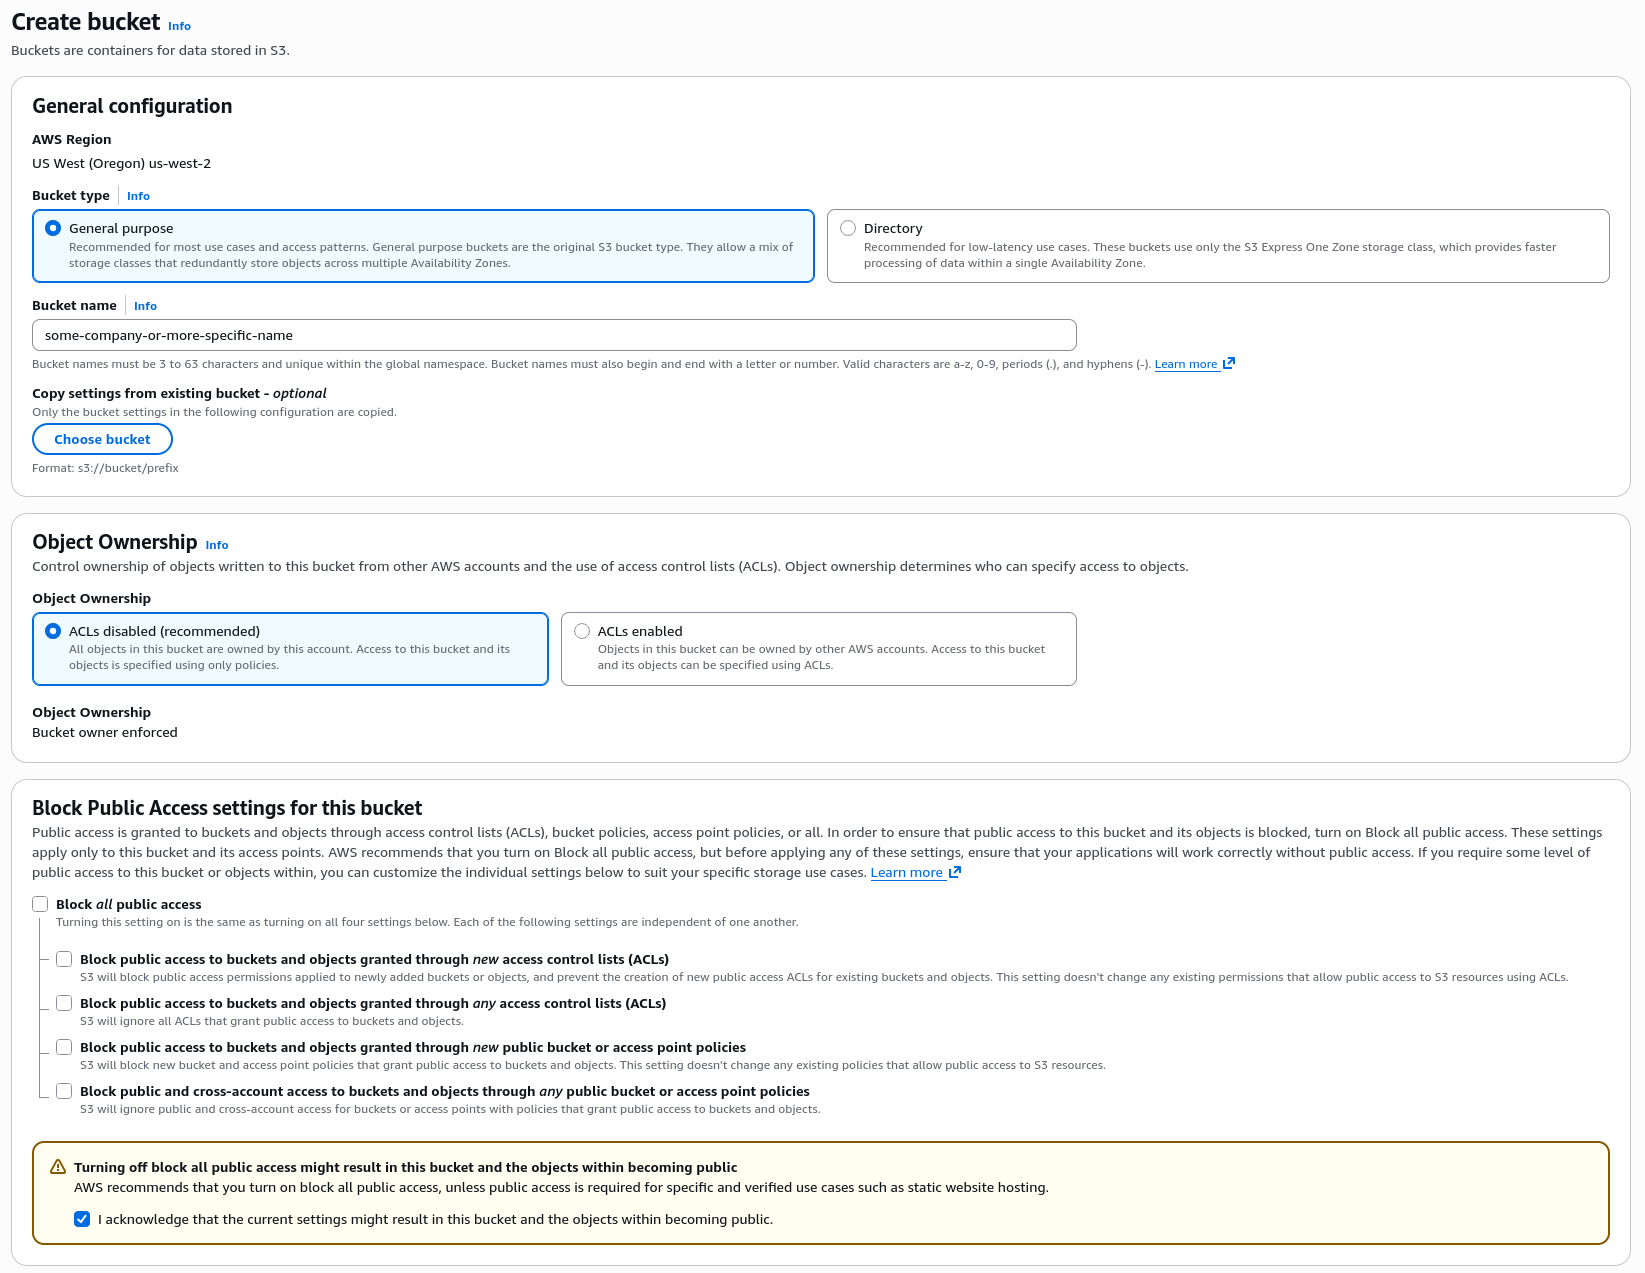Click into the Bucket name text field

point(554,335)
